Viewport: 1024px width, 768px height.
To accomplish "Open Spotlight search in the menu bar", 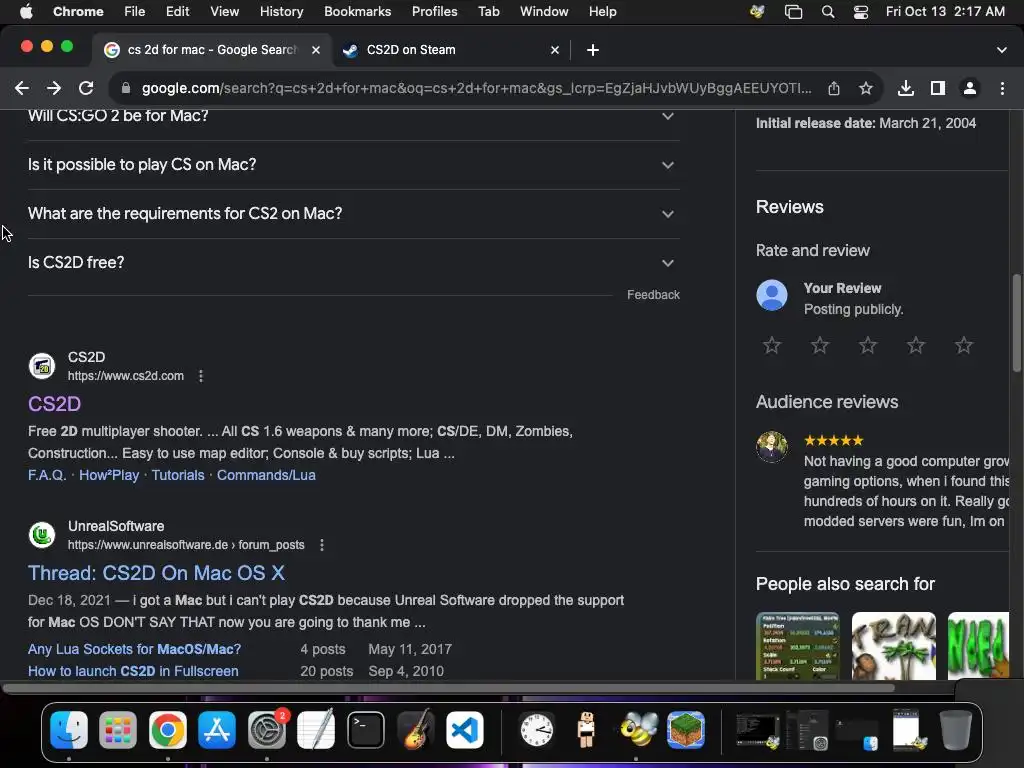I will coord(828,11).
